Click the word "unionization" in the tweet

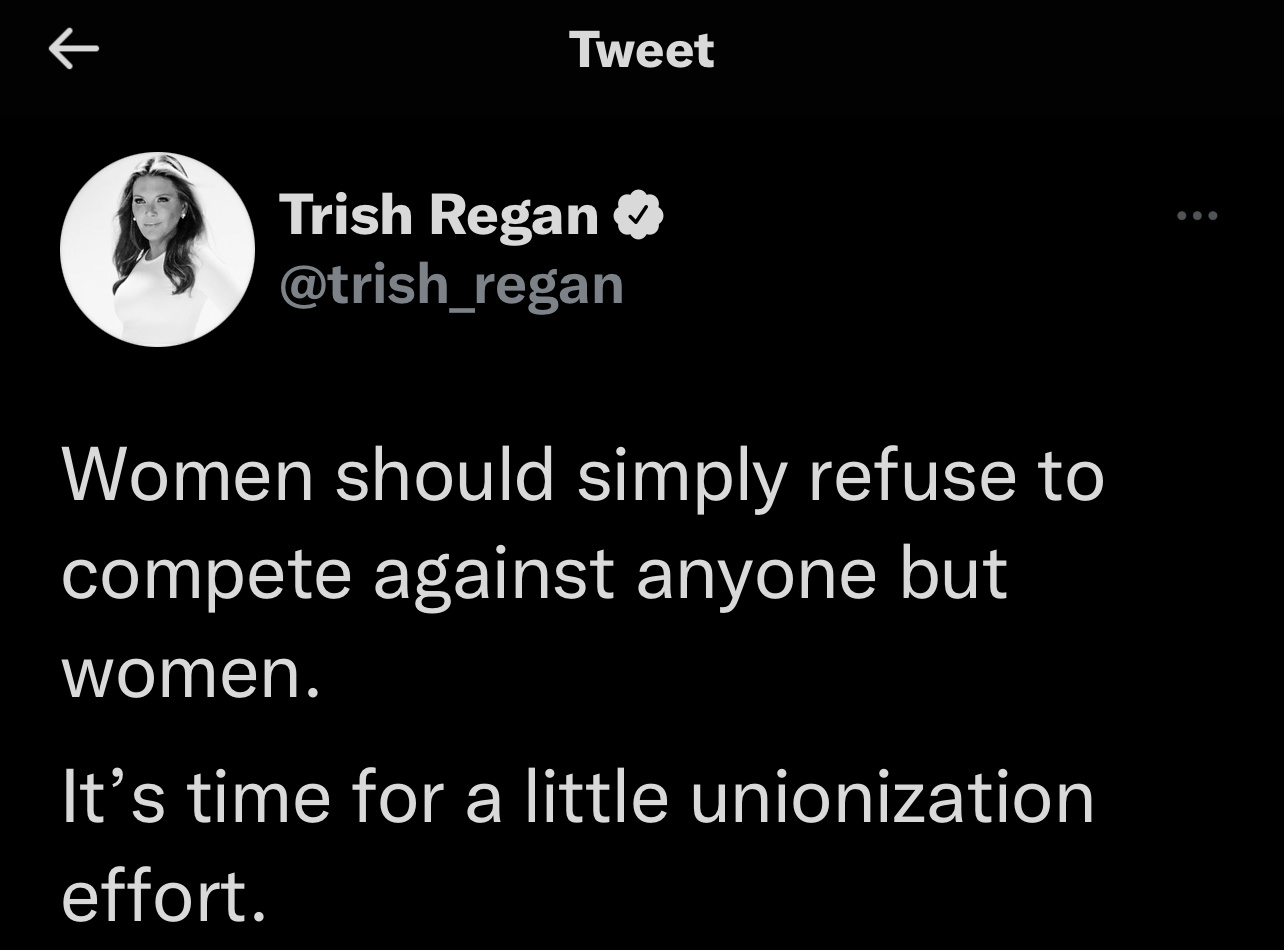(x=892, y=797)
